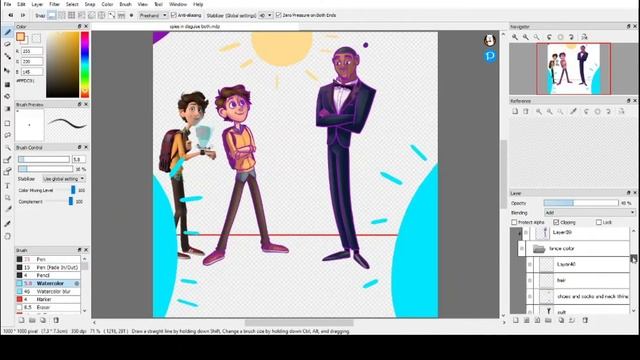
Task: Open the Blending mode dropdown
Action: [590, 213]
